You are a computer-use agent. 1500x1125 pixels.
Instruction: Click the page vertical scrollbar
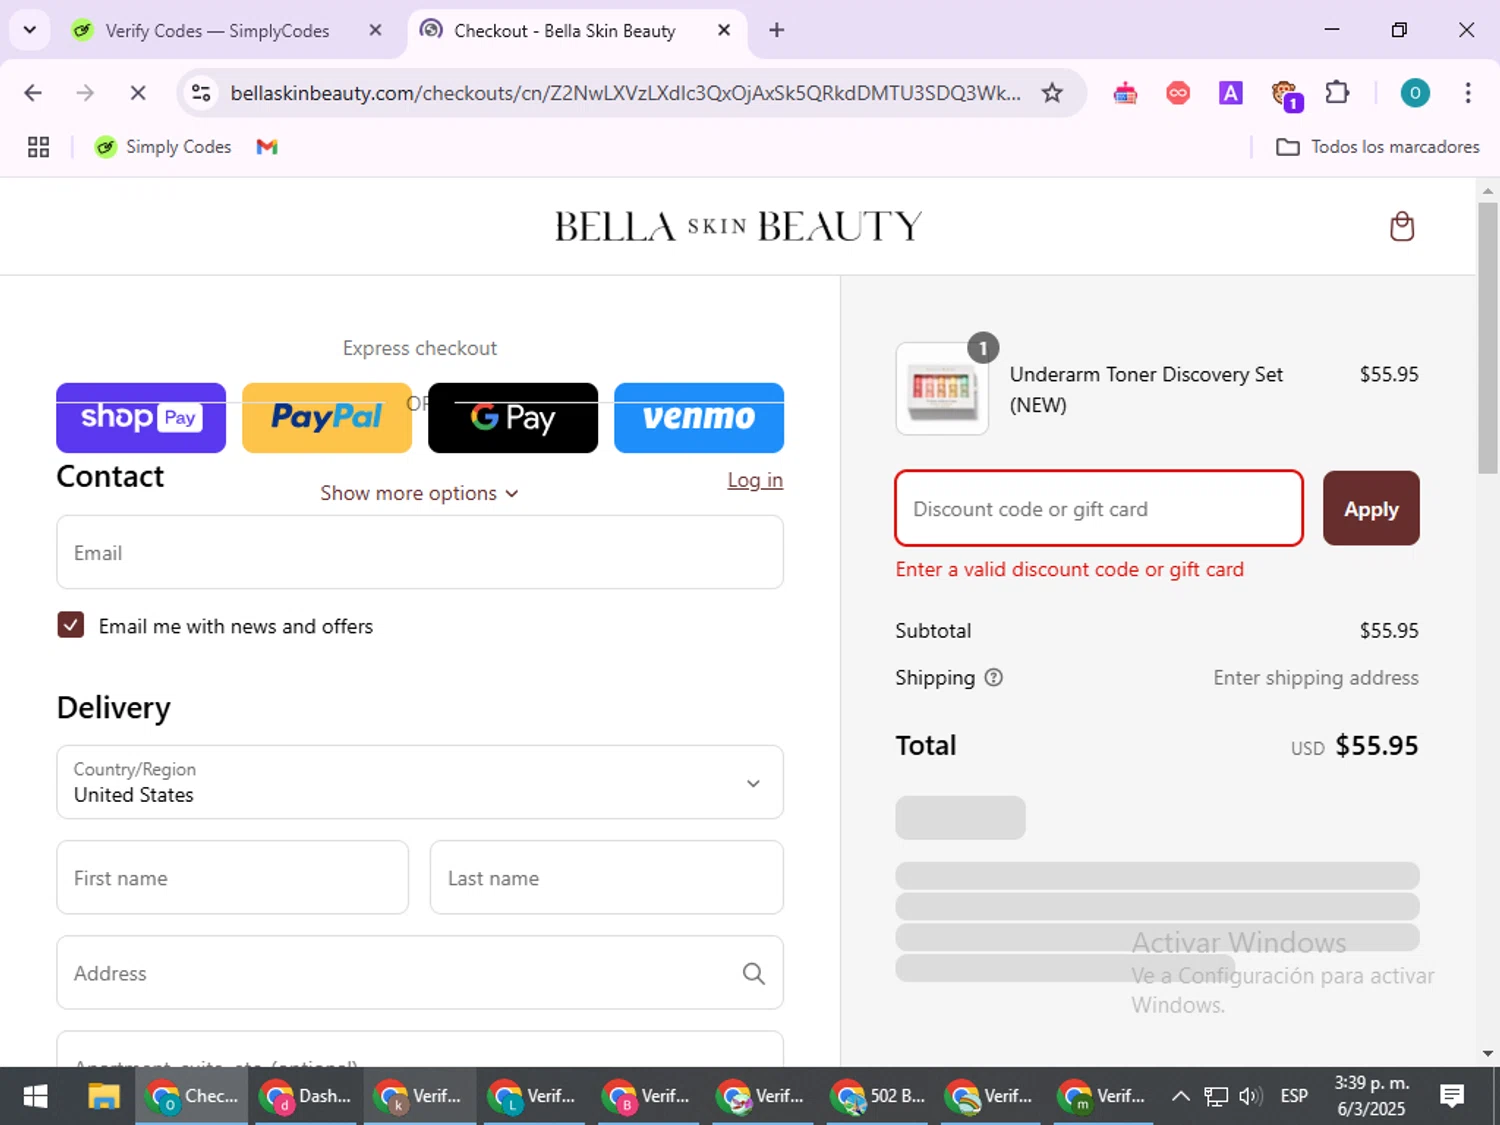(1488, 338)
